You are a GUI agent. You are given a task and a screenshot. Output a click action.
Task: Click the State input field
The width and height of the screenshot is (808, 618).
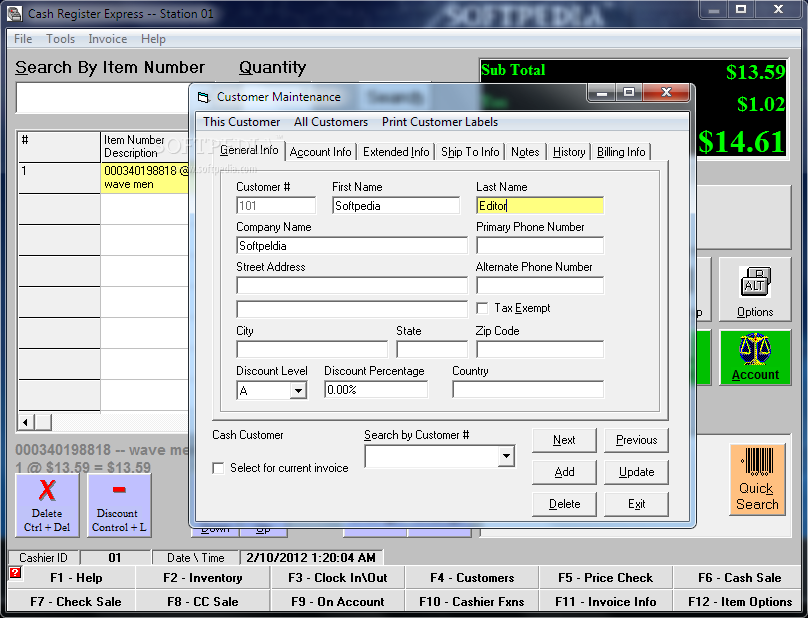[432, 349]
